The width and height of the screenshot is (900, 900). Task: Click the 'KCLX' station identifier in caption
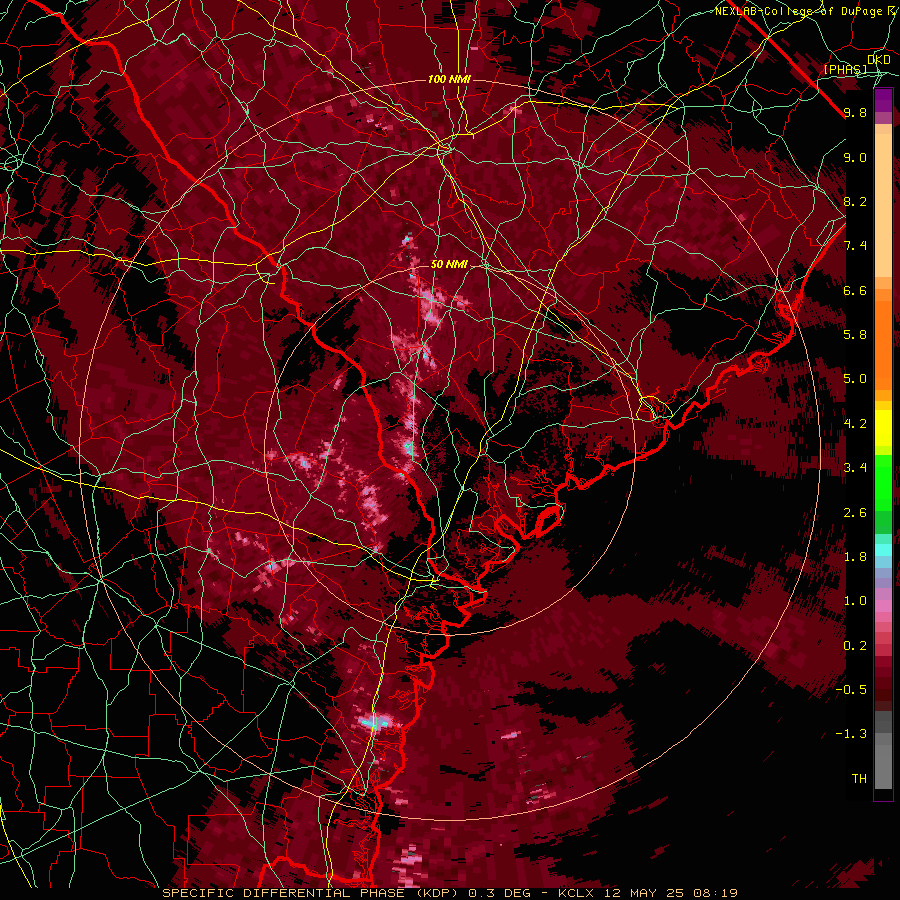click(577, 893)
